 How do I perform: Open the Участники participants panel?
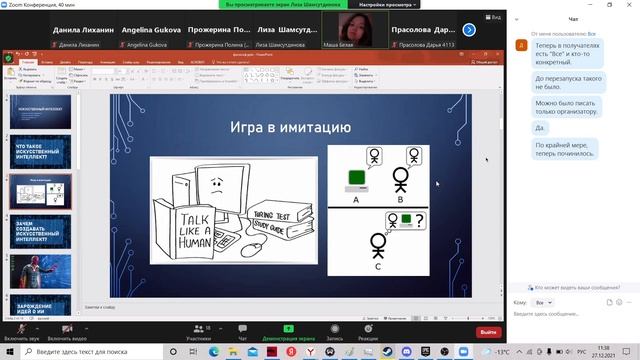199,332
